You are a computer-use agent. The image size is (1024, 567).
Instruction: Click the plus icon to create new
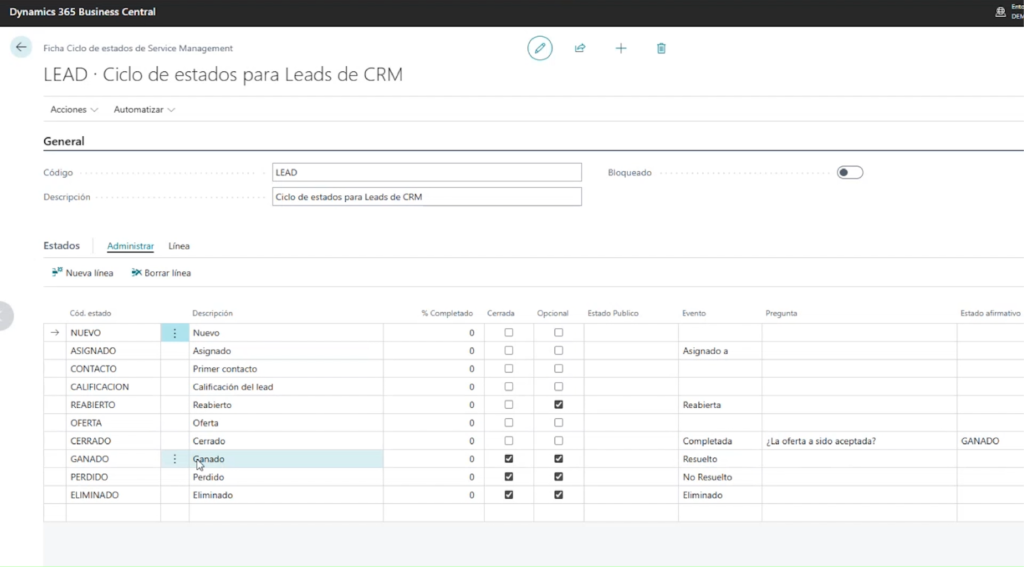click(x=621, y=48)
